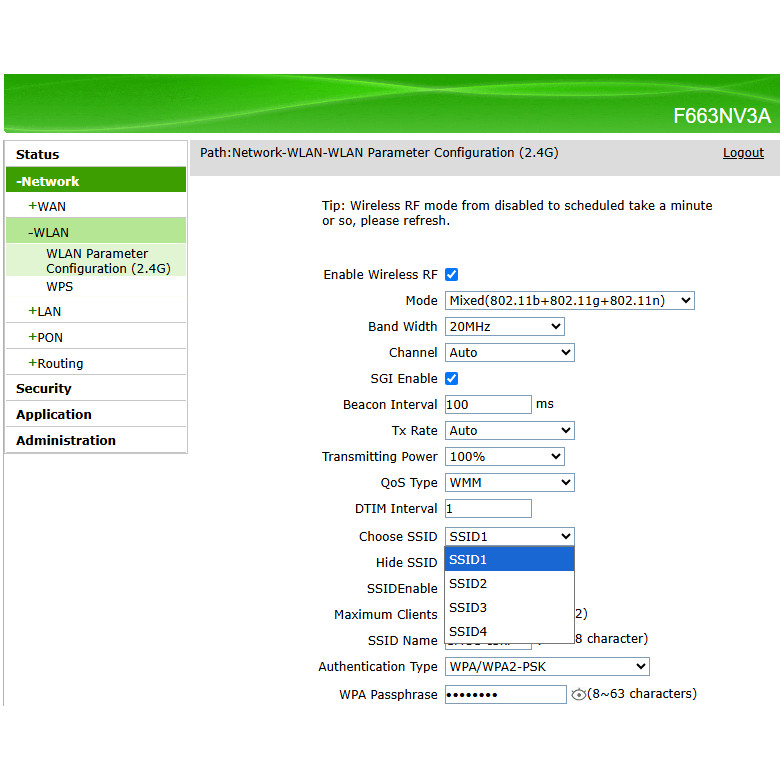The image size is (780, 780).
Task: Click the Beacon Interval input field
Action: (488, 405)
